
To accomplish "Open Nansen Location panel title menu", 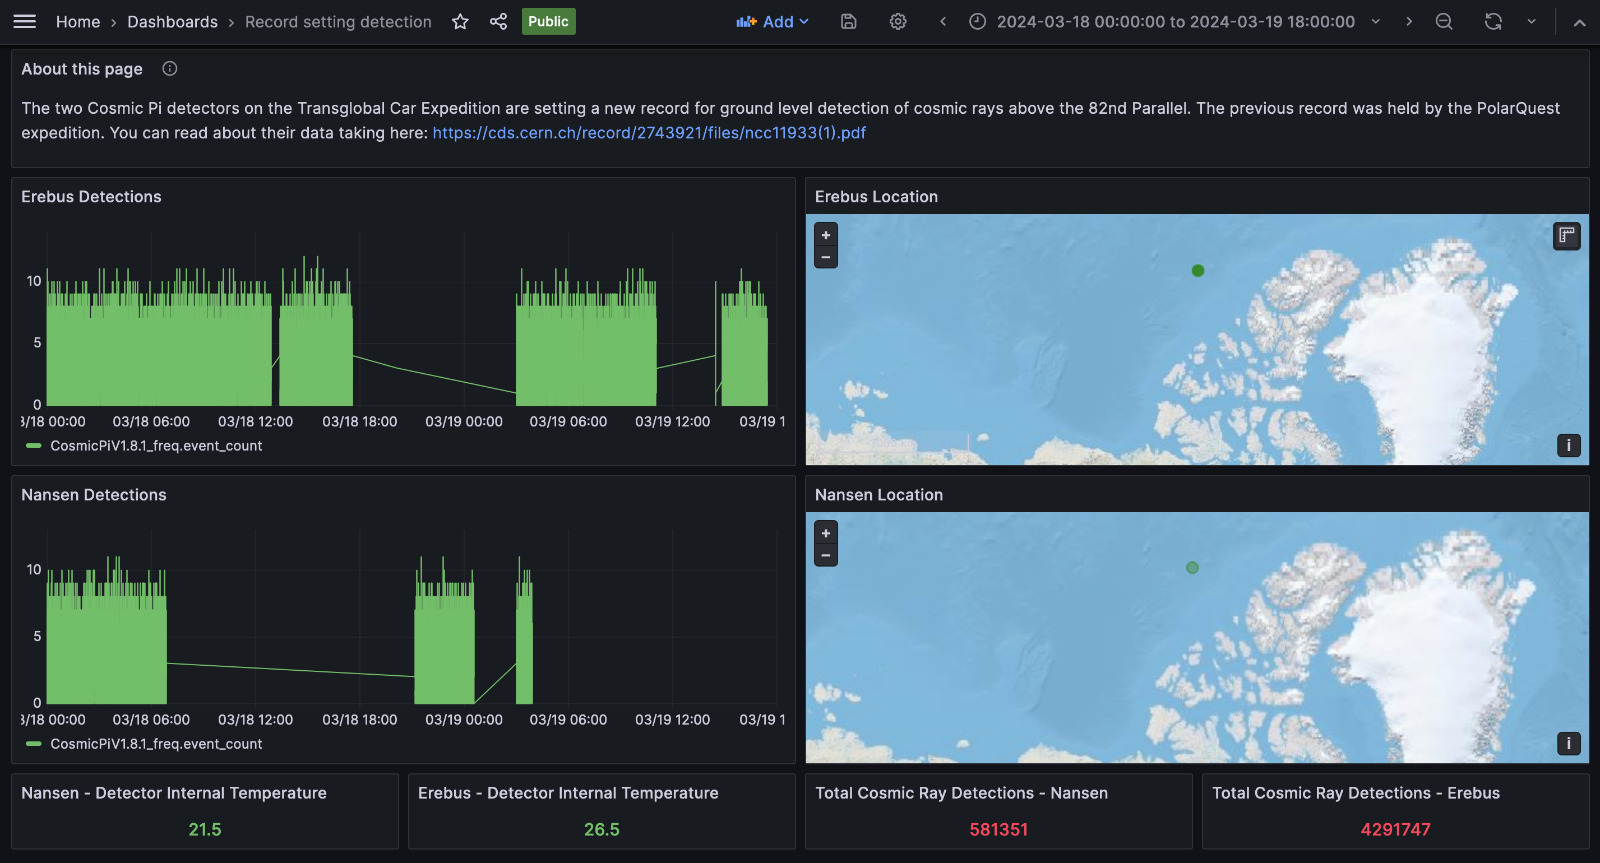I will [x=879, y=495].
